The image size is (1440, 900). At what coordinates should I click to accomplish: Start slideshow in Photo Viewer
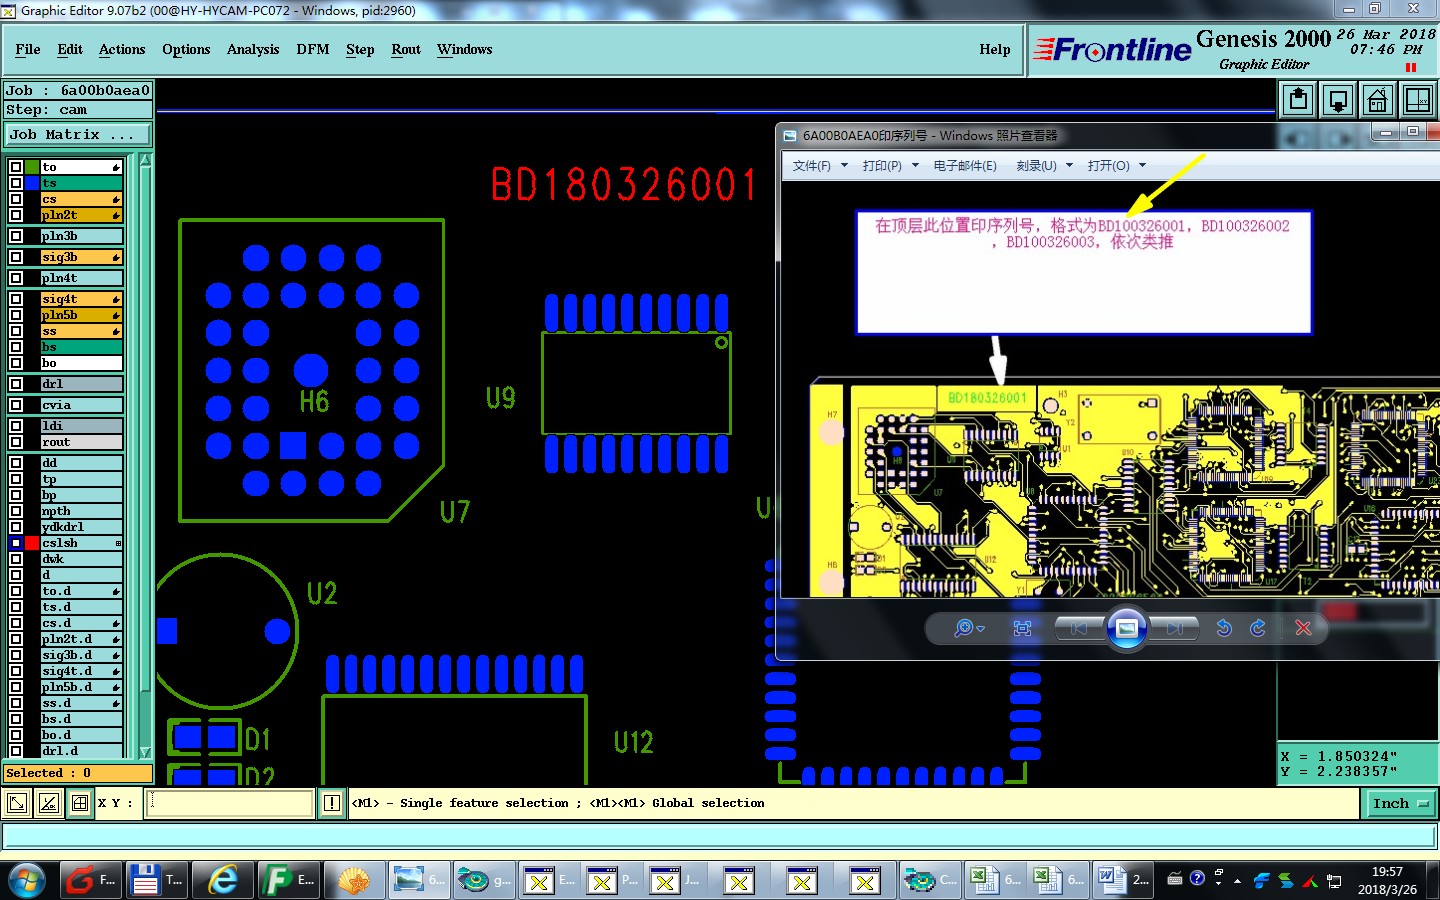click(x=1126, y=628)
